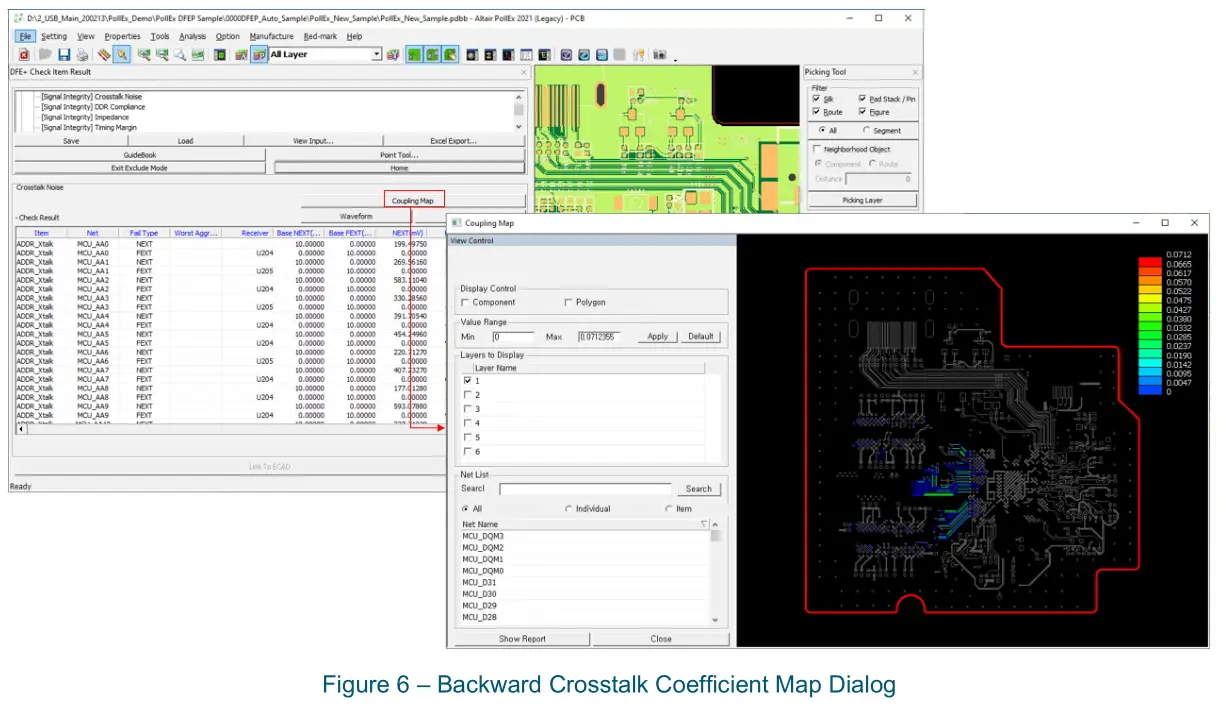Click the Net Name column filter arrow
The width and height of the screenshot is (1226, 715).
point(704,524)
